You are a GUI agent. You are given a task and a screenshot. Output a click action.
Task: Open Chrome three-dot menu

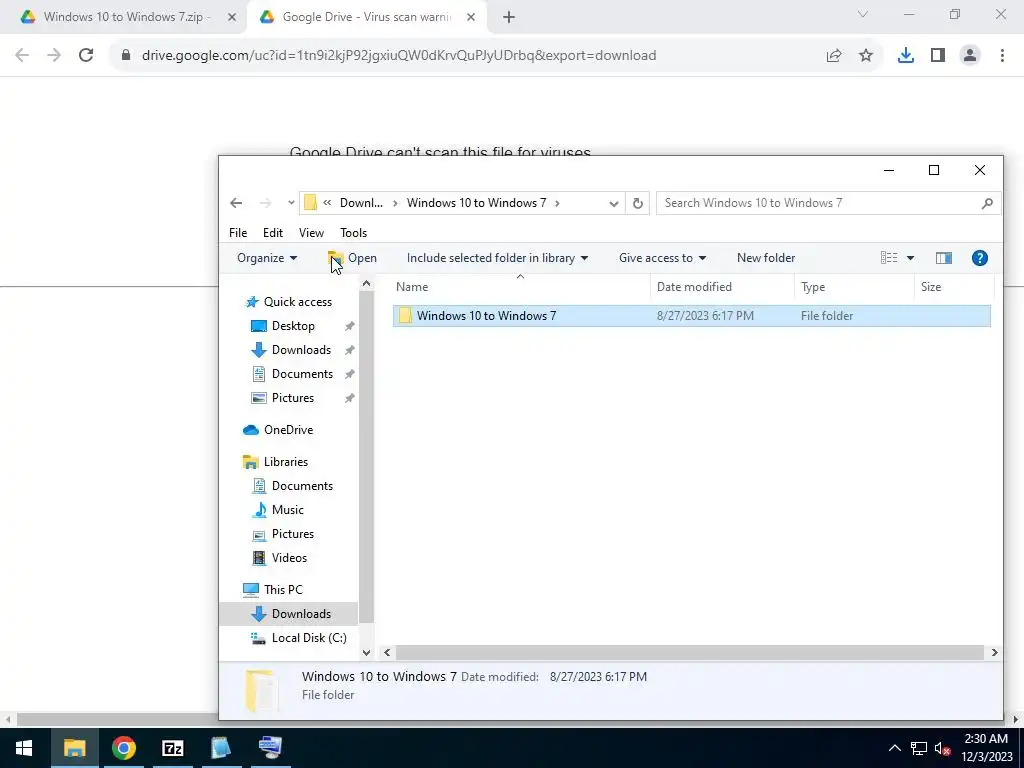coord(1002,56)
